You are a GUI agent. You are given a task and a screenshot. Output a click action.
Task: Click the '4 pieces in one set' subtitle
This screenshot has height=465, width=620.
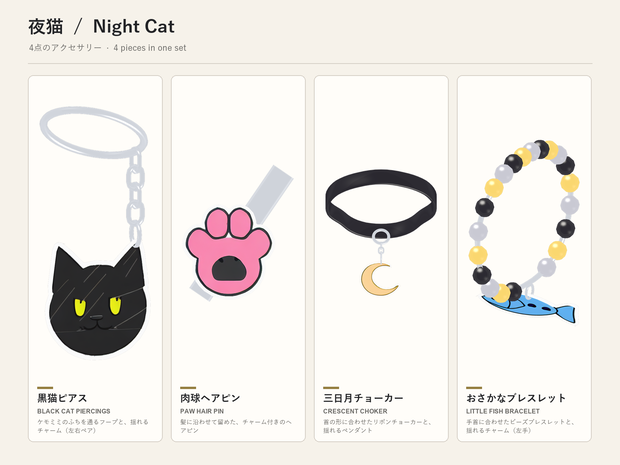150,48
